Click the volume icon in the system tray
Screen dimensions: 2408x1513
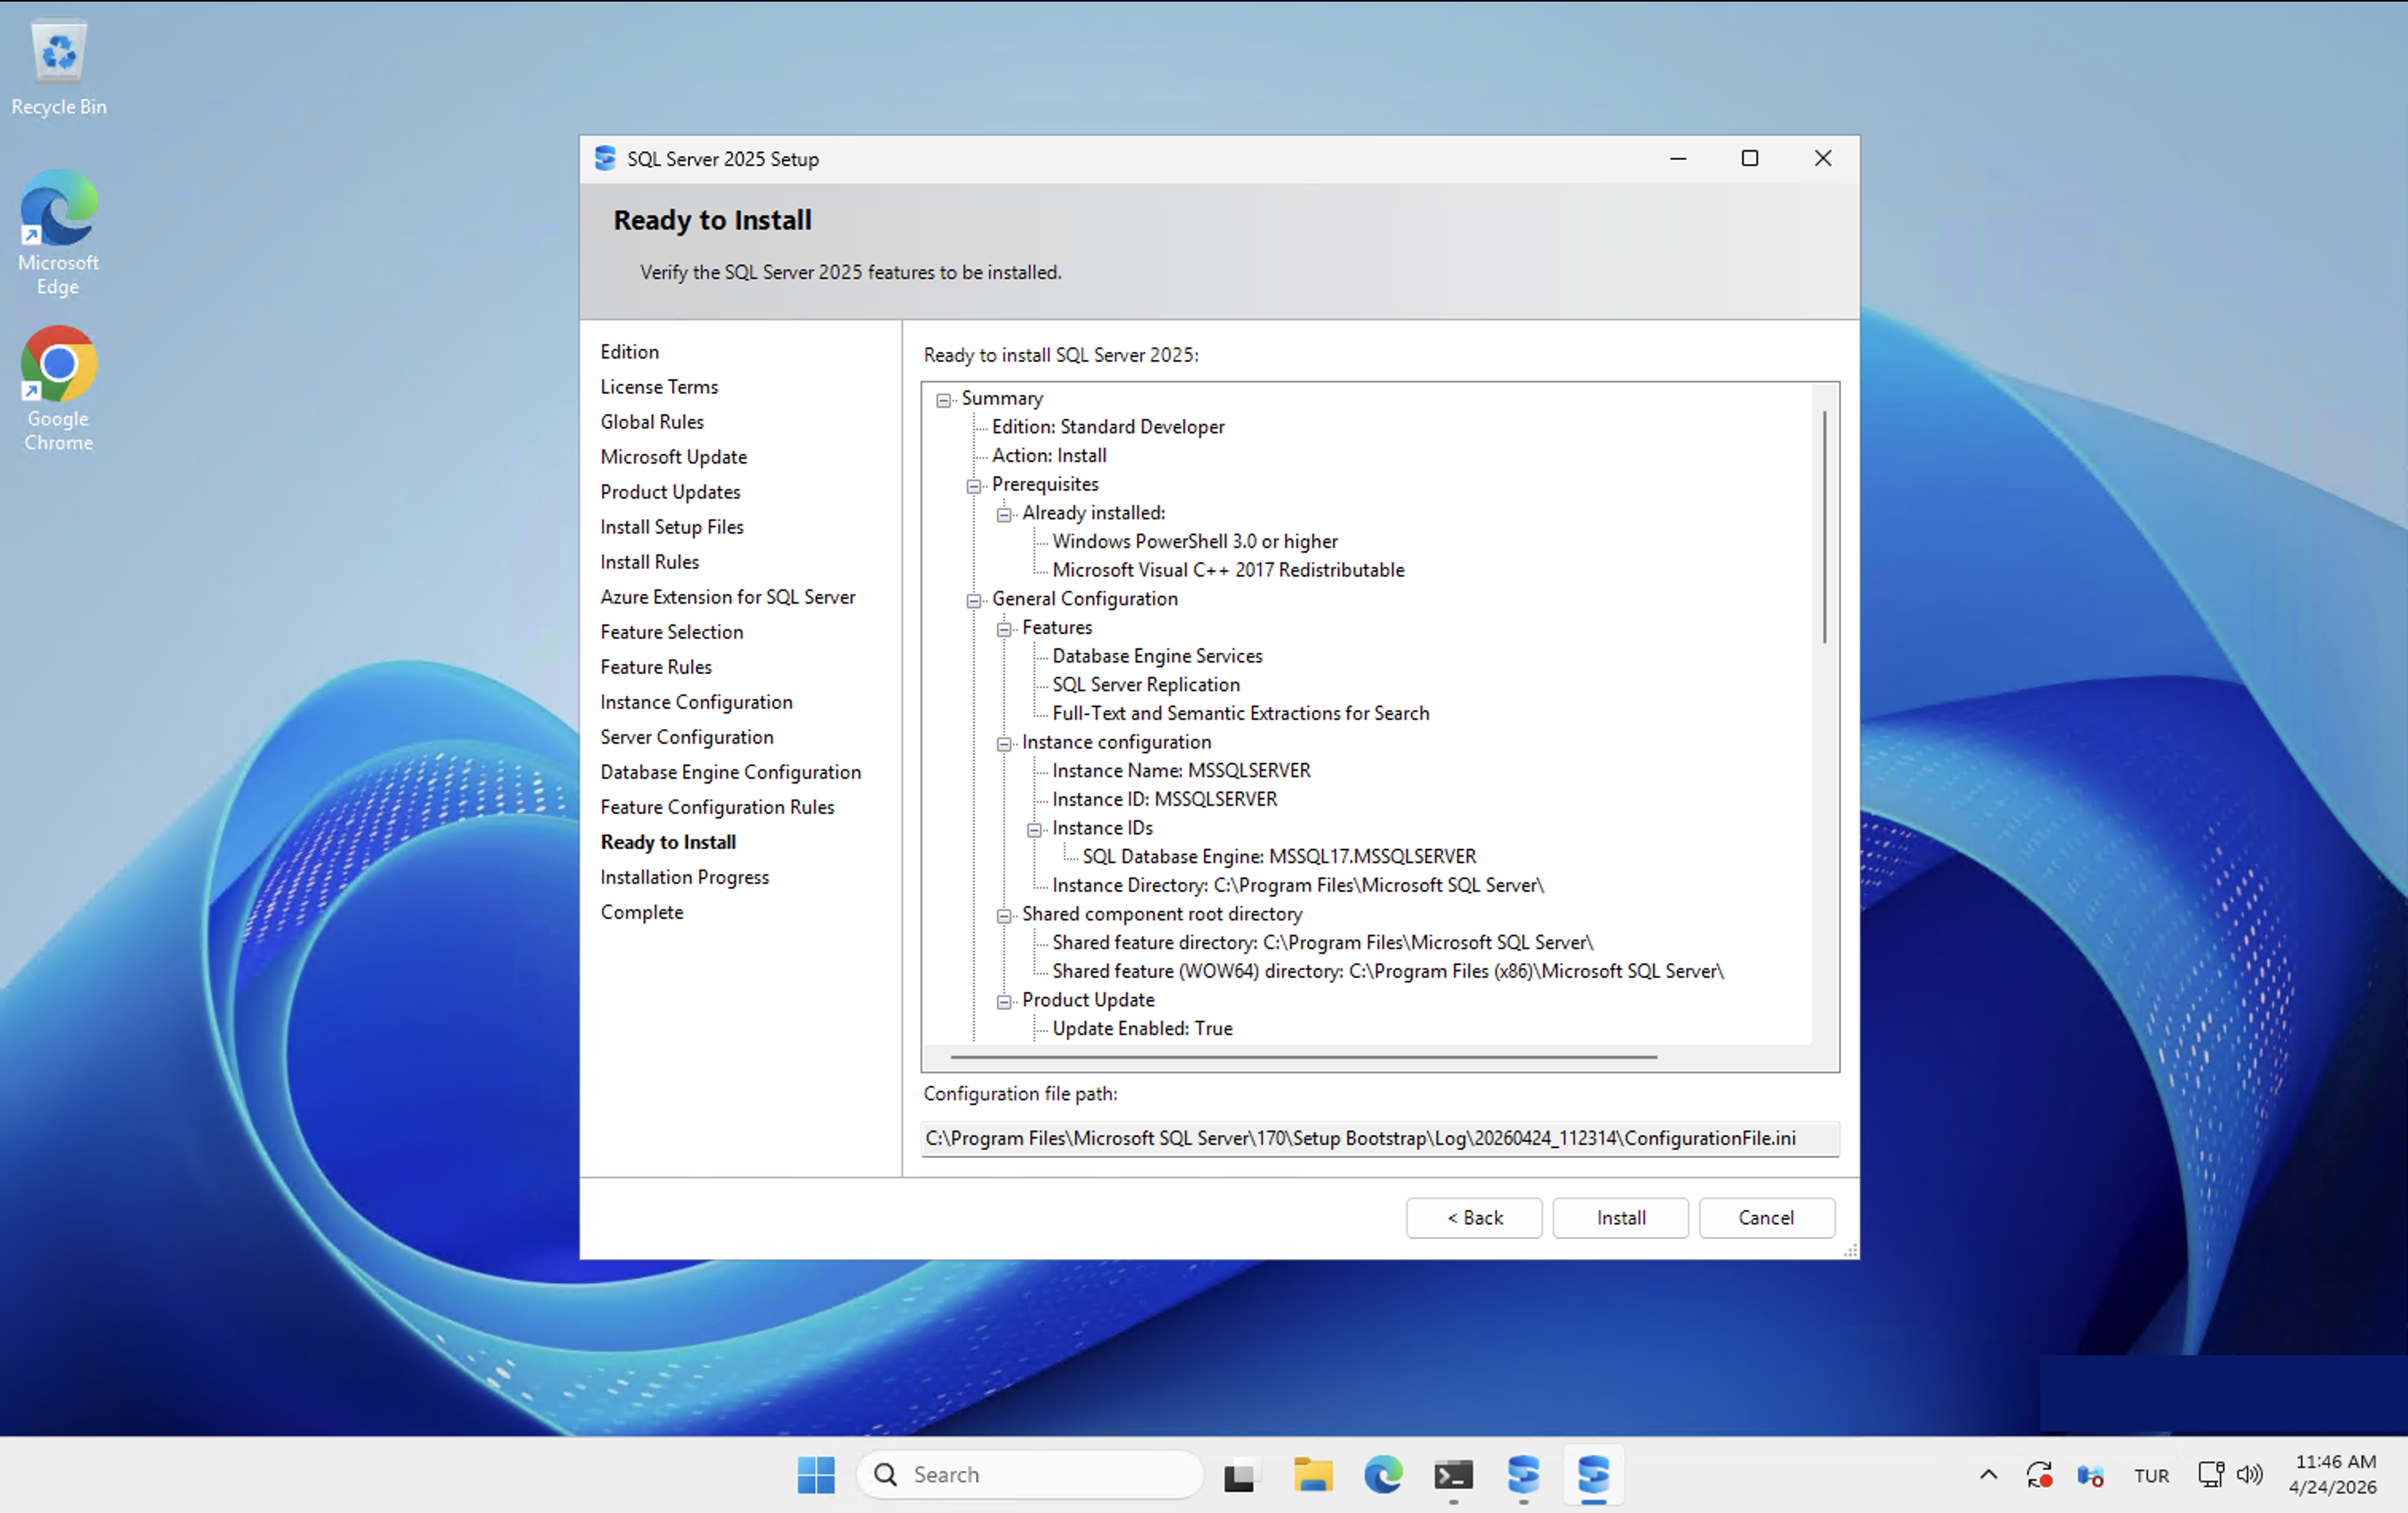[x=2249, y=1475]
